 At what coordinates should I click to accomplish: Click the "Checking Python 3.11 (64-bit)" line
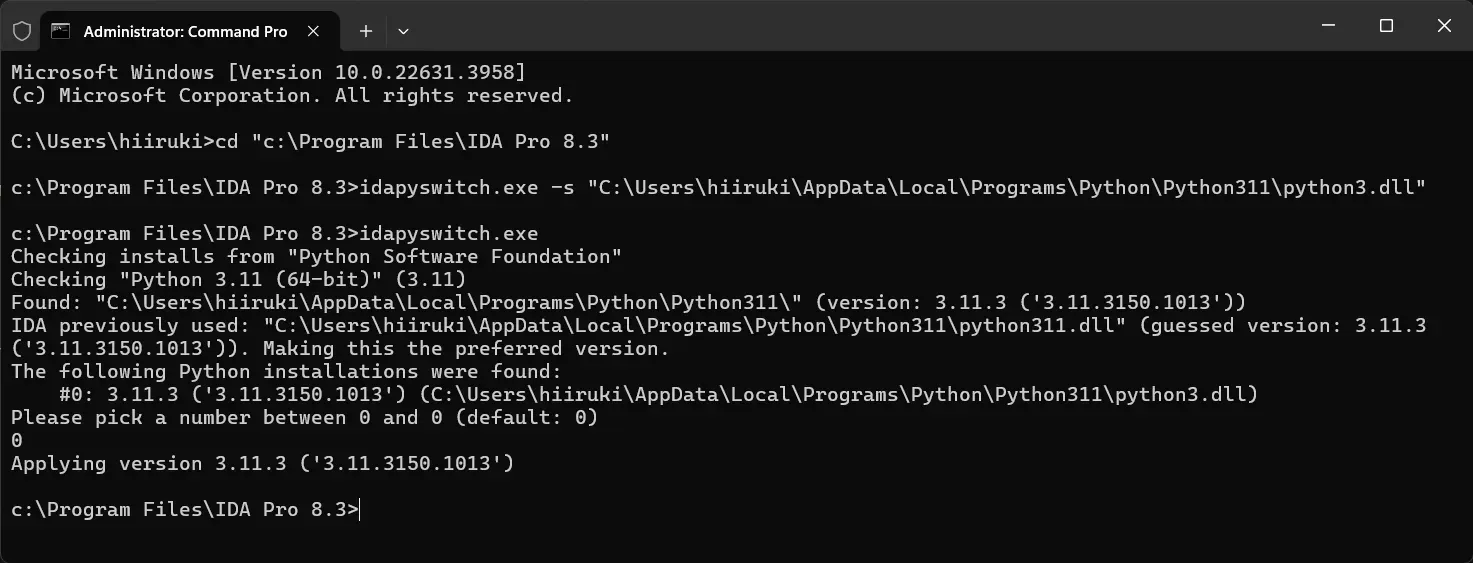tap(238, 280)
